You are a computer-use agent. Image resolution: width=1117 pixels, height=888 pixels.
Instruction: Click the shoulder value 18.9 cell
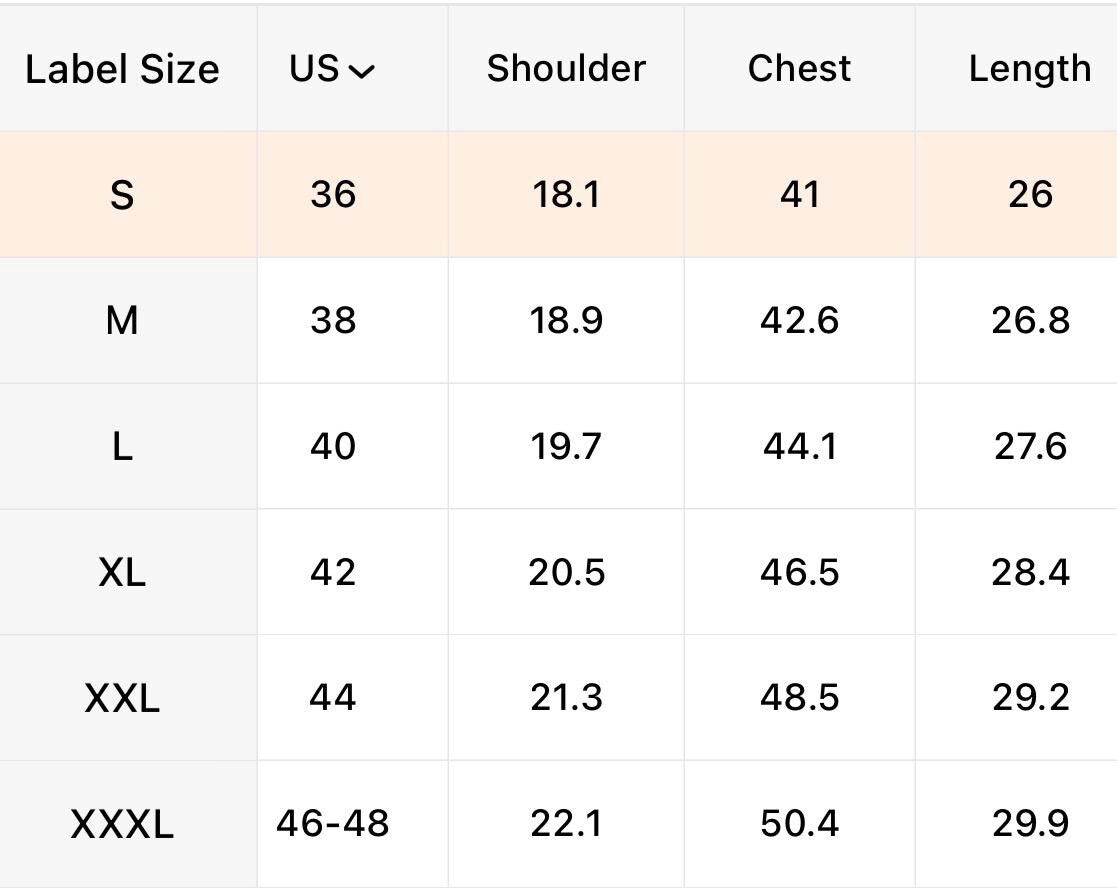click(x=566, y=320)
